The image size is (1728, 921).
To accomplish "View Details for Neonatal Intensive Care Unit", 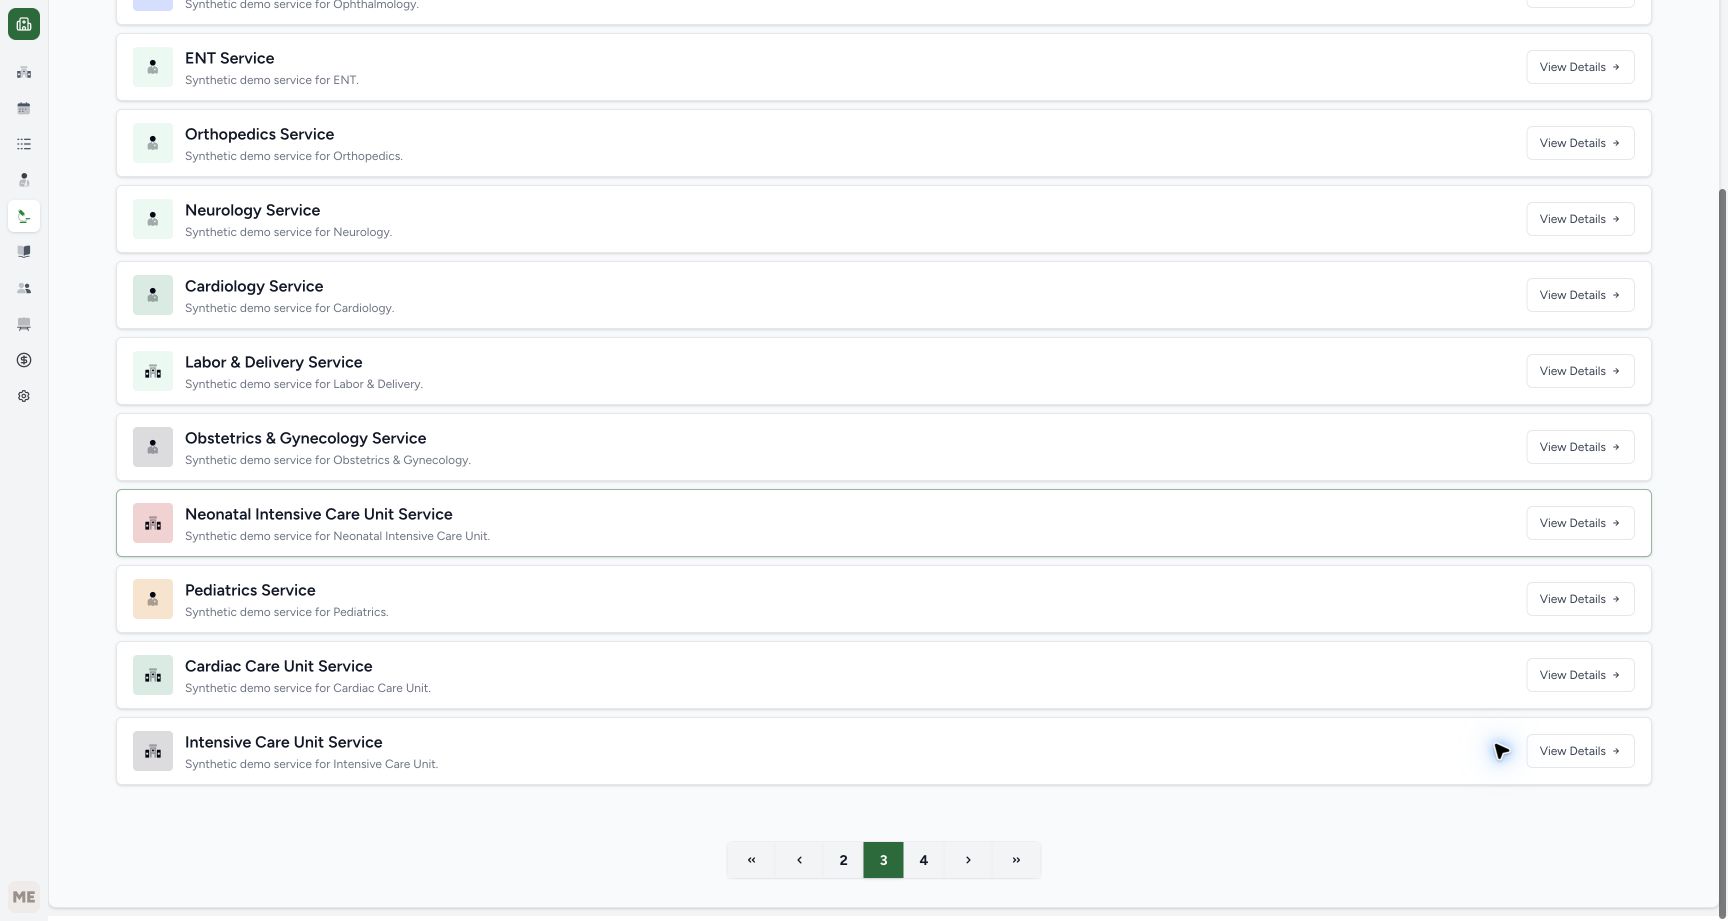I will pos(1580,523).
